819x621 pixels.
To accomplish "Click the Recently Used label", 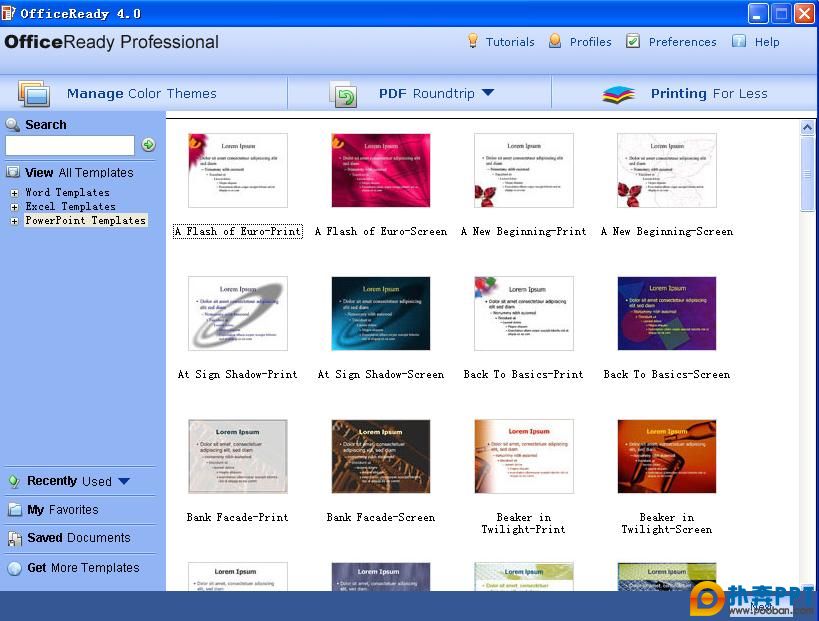I will pos(69,481).
